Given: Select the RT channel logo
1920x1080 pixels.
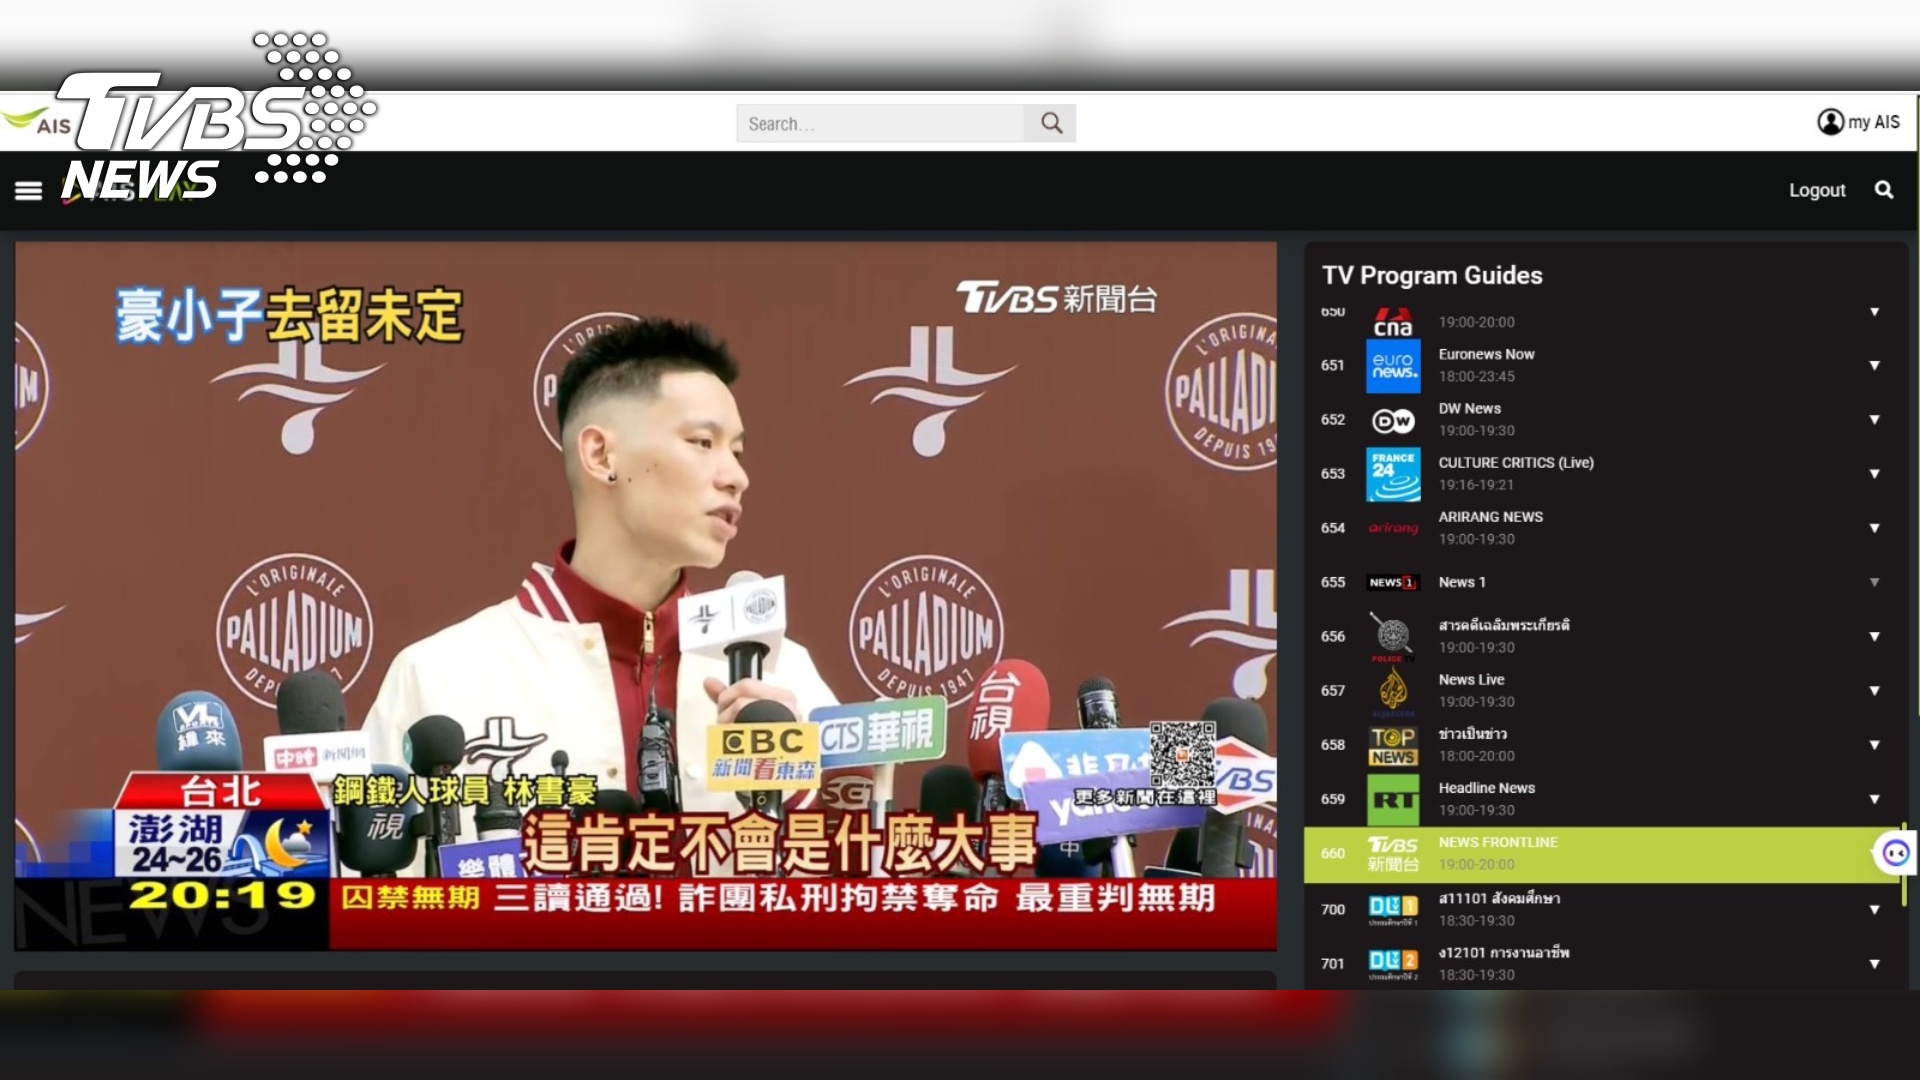Looking at the screenshot, I should click(x=1393, y=799).
